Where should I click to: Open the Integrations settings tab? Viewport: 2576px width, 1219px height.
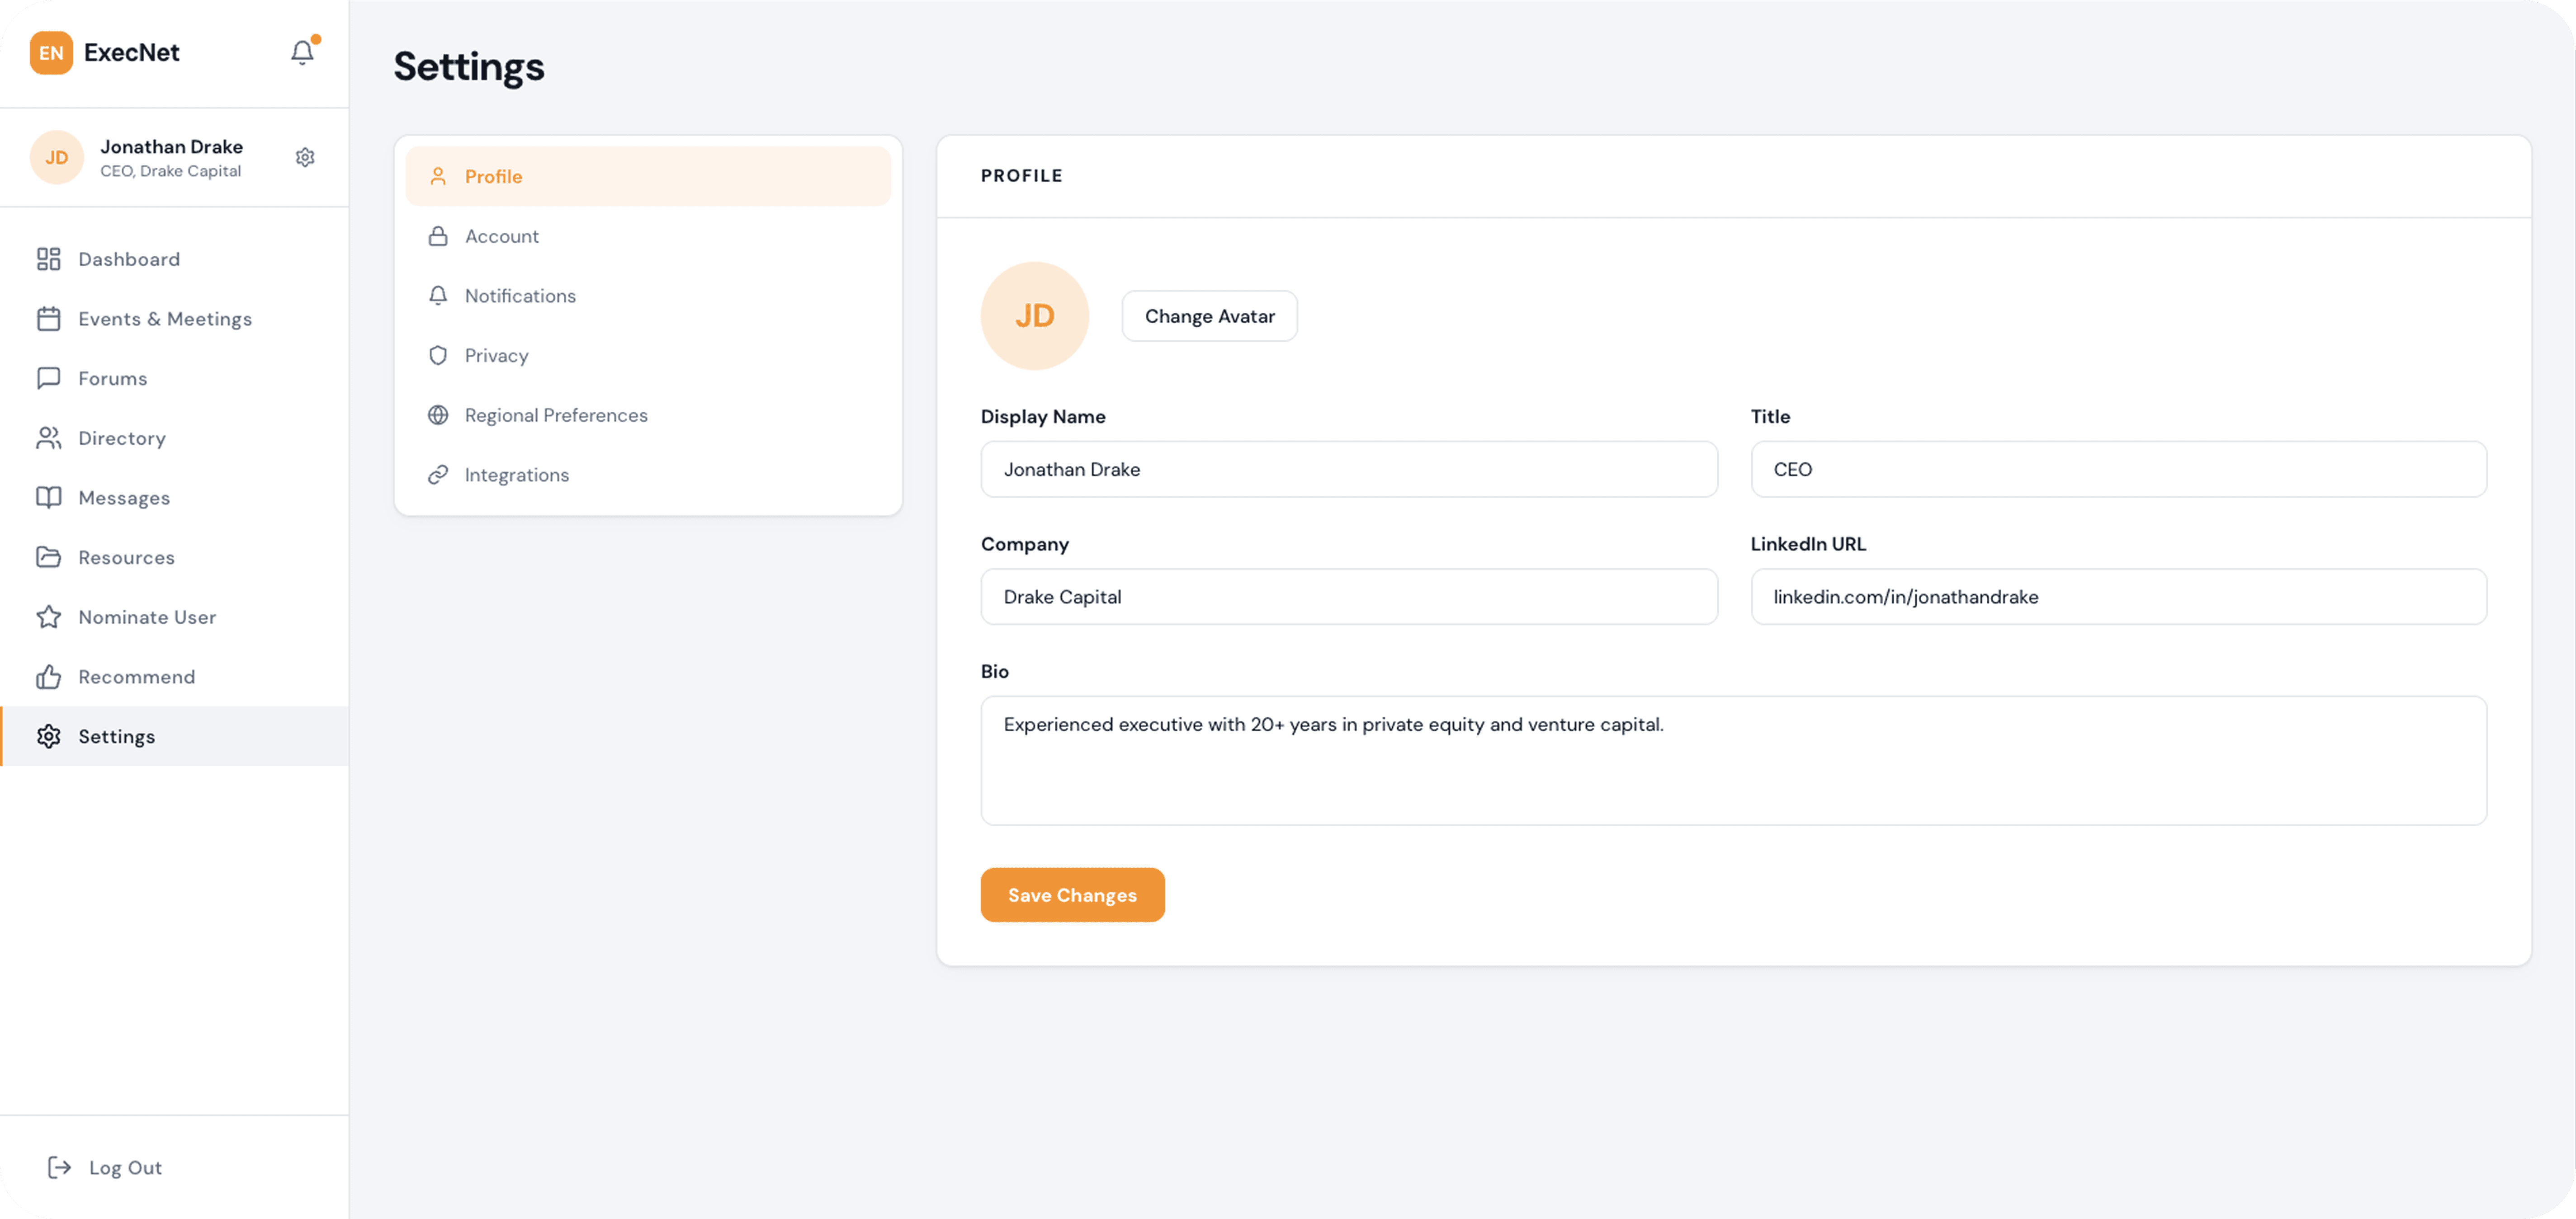(516, 475)
